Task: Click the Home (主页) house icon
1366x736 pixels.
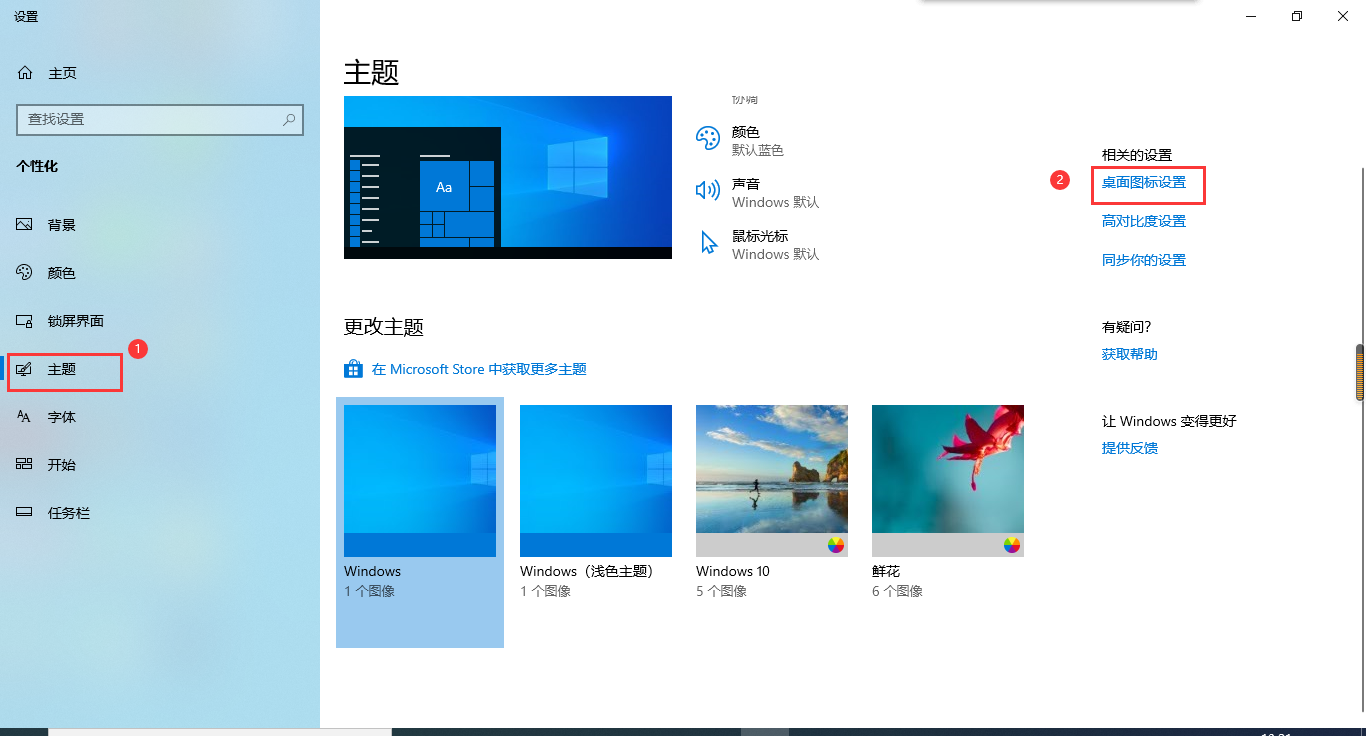Action: tap(25, 73)
